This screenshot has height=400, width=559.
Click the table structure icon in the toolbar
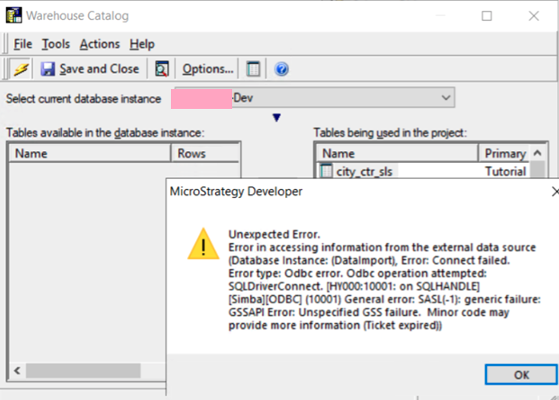[x=253, y=69]
